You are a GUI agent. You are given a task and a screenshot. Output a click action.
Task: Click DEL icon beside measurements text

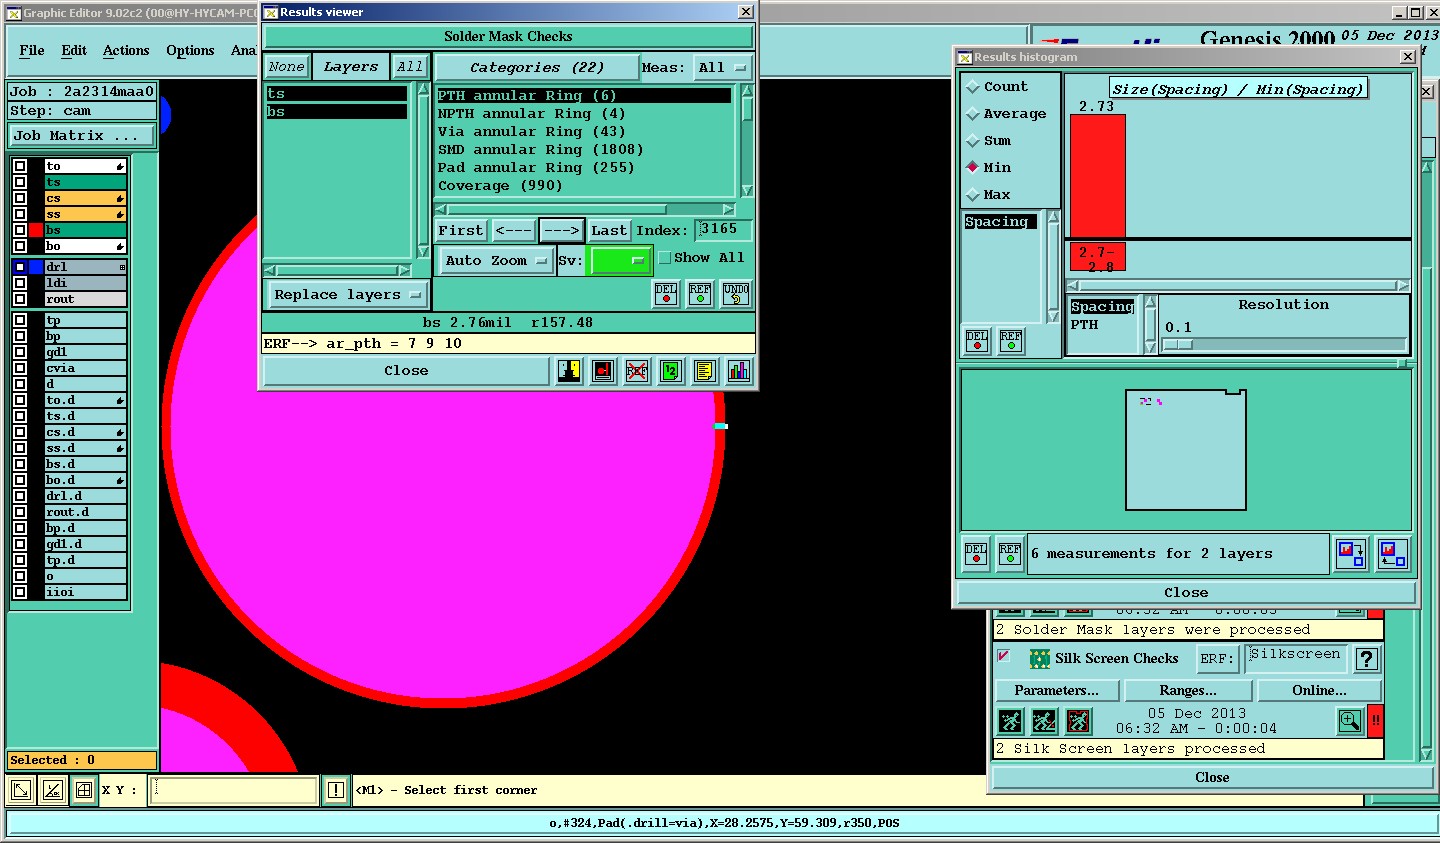976,553
